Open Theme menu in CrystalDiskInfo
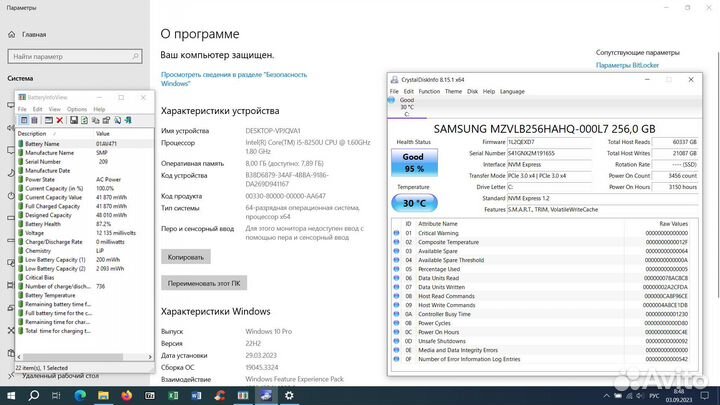This screenshot has width=720, height=405. tap(453, 91)
